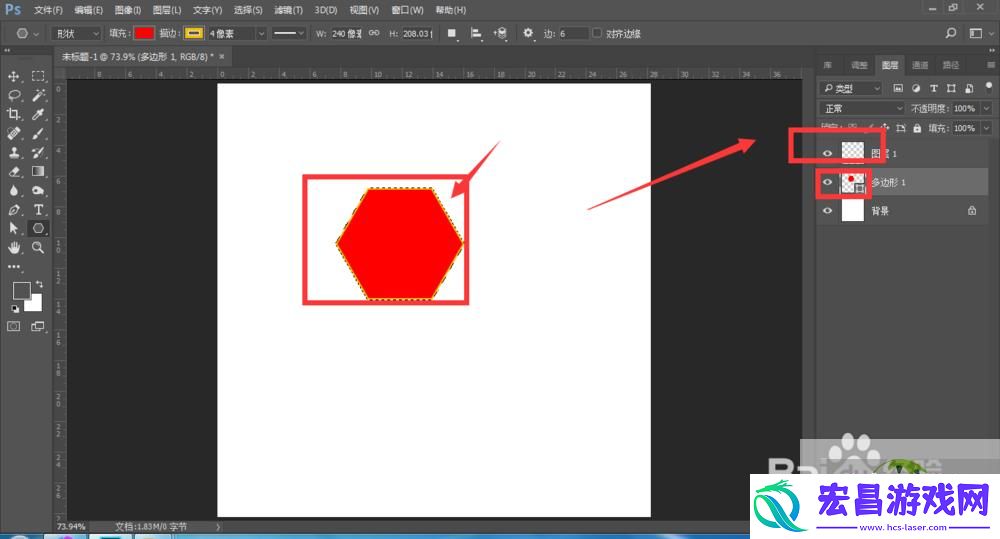Toggle lock all for layer
1000x539 pixels.
pos(917,128)
